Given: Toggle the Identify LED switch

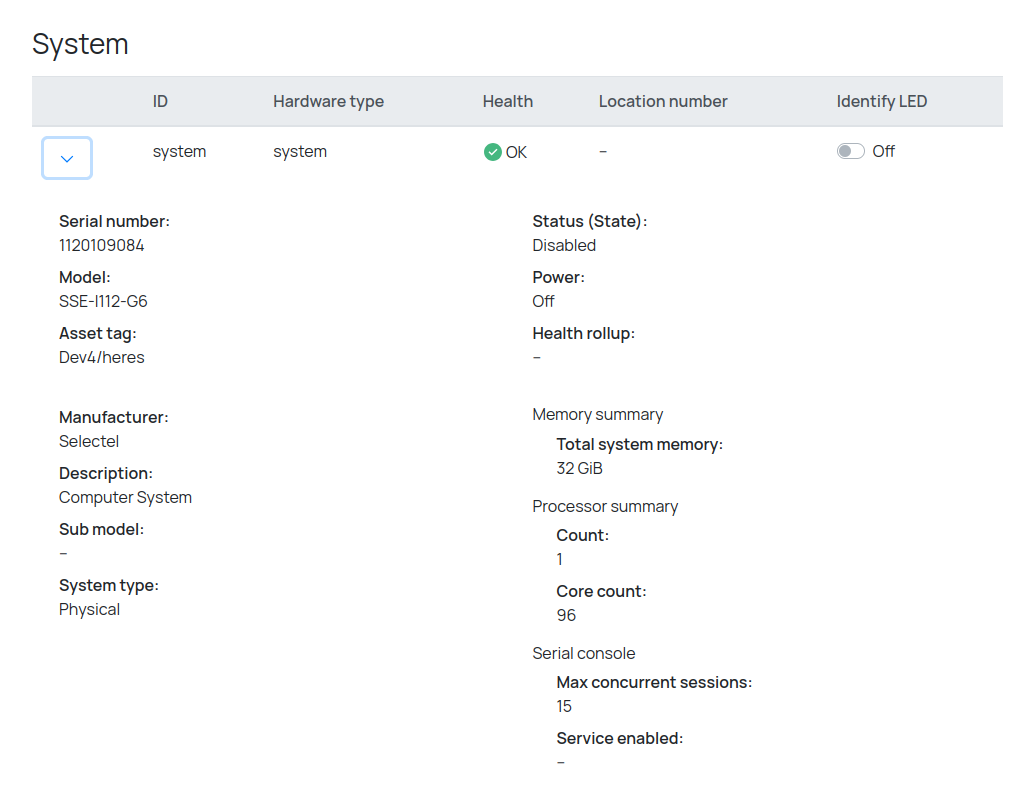Looking at the screenshot, I should pos(850,152).
